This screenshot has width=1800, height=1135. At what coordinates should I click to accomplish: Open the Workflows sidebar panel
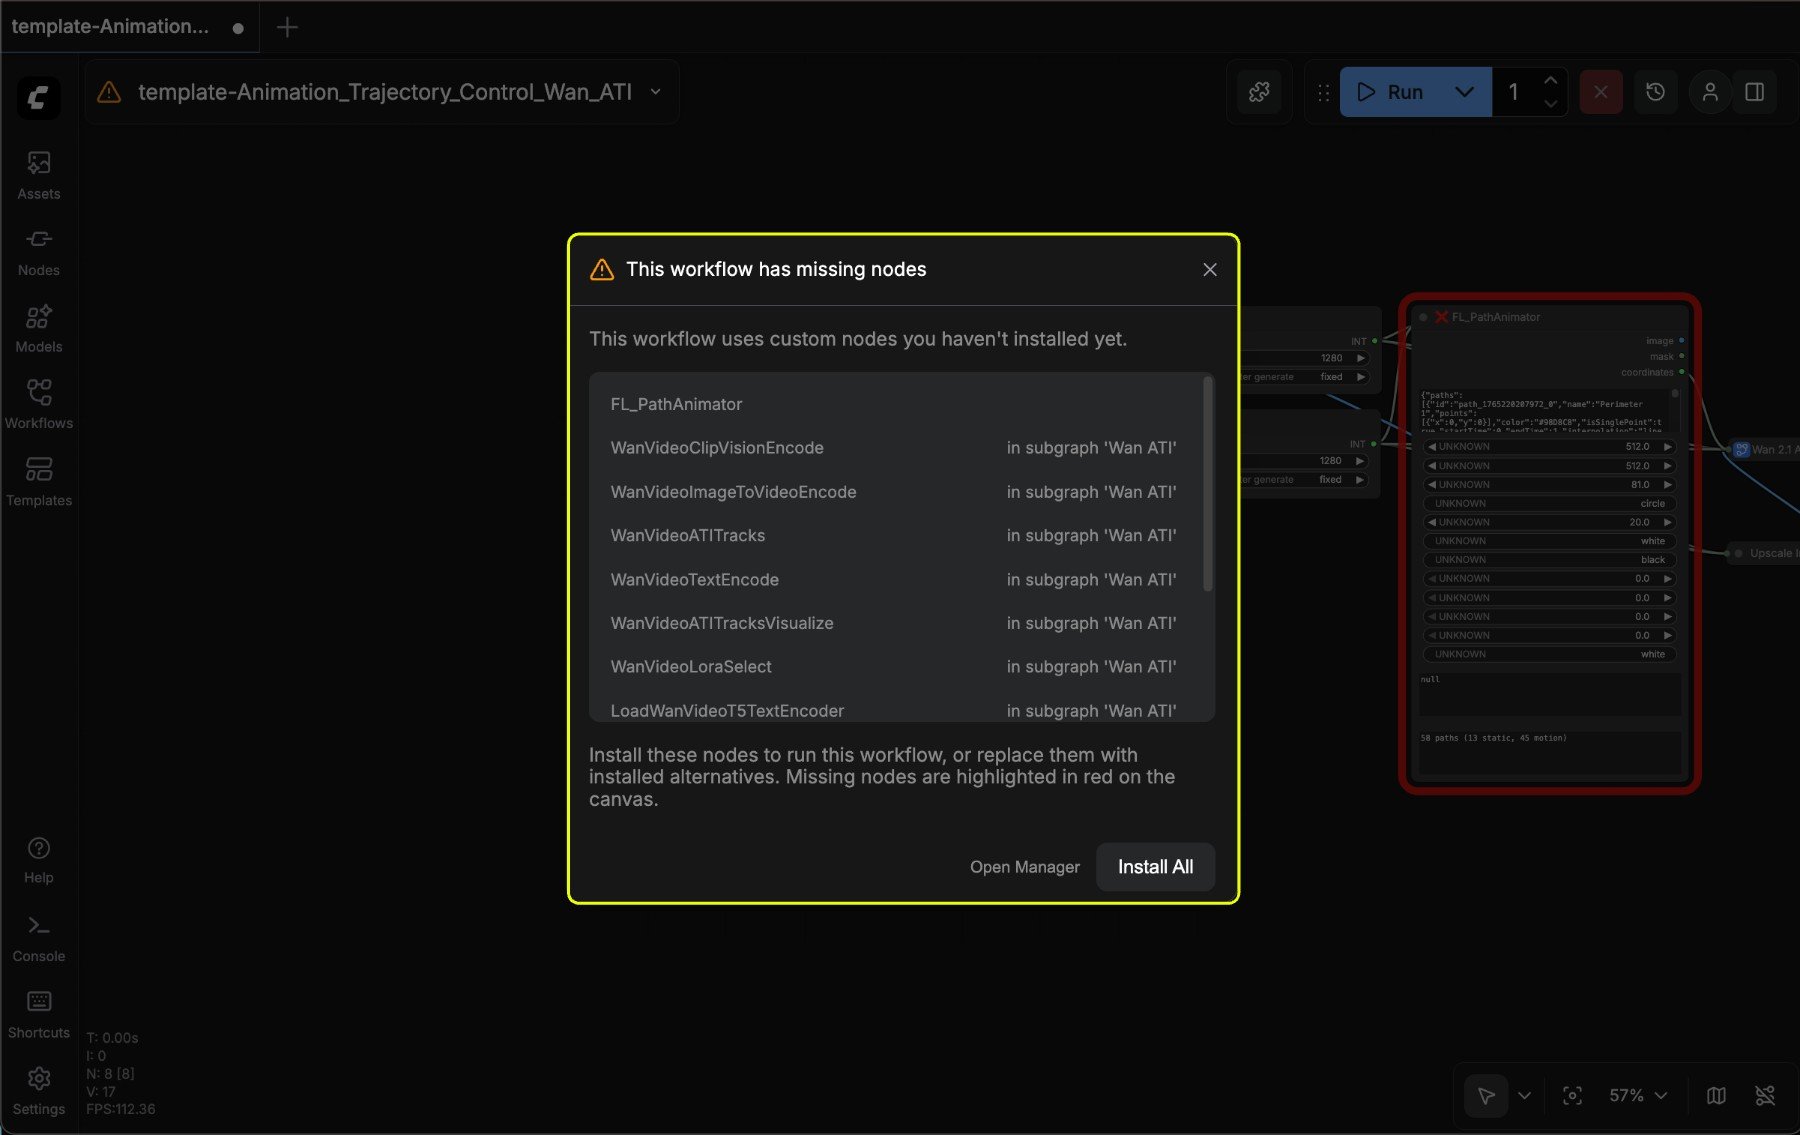(39, 405)
